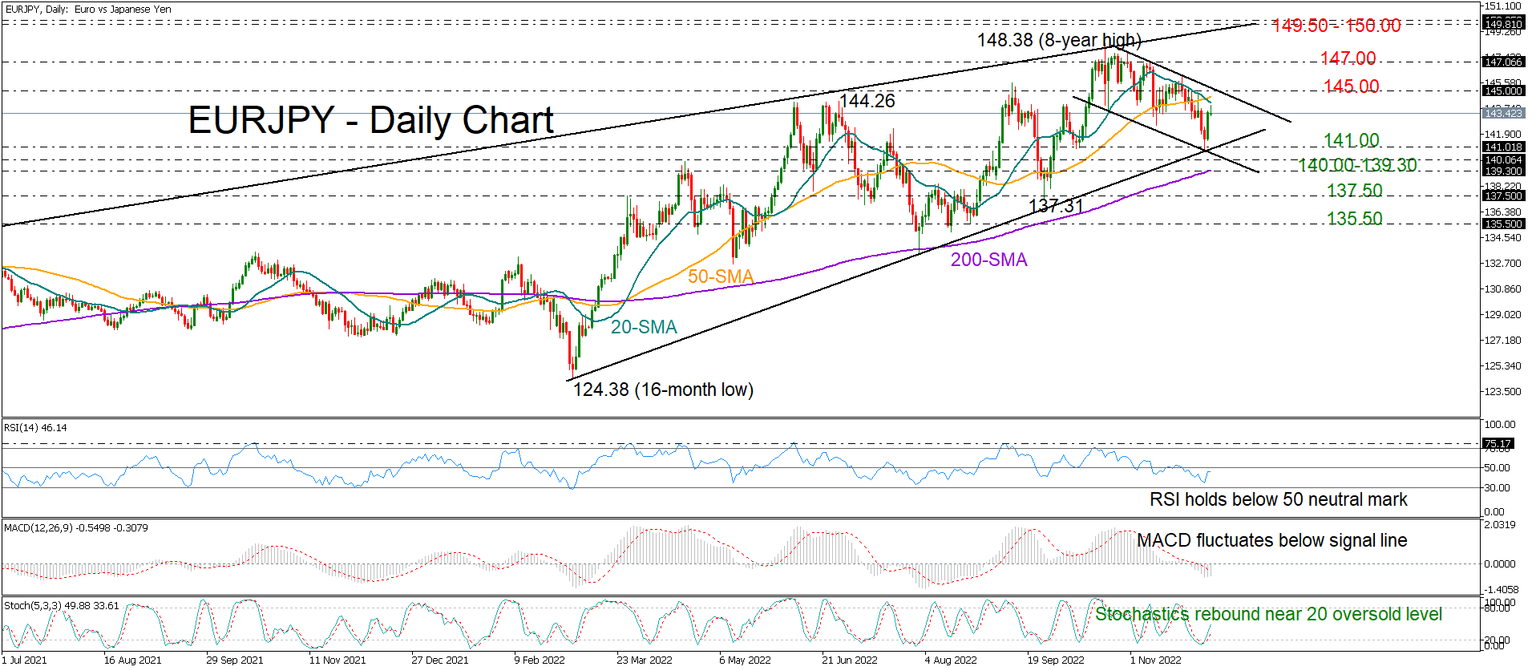Screen dimensions: 1536x670
Task: Select the 124.38 (16-month low) annotation
Action: click(x=662, y=389)
